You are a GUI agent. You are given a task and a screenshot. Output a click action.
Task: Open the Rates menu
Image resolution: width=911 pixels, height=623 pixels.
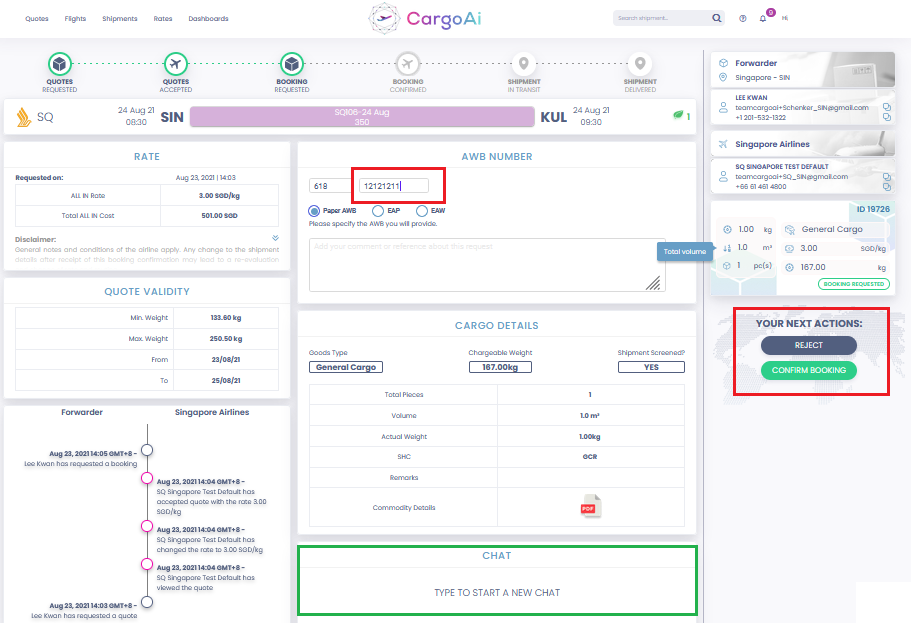click(x=163, y=19)
